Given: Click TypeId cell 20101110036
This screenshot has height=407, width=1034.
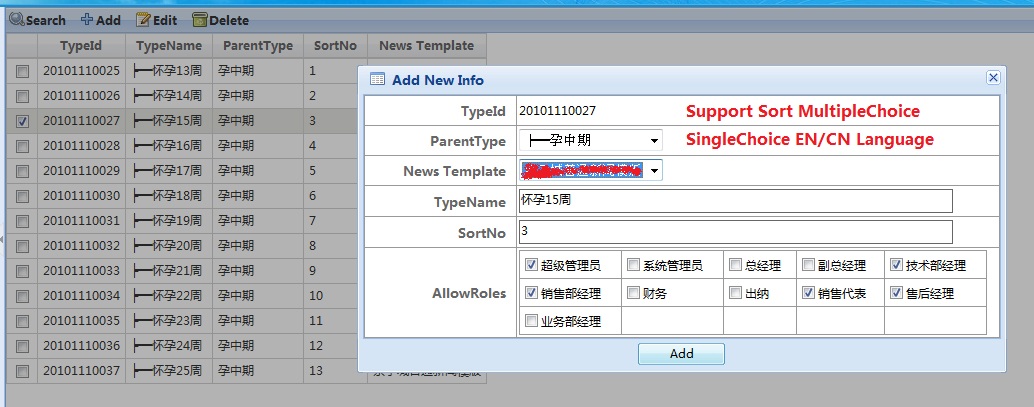Looking at the screenshot, I should 81,346.
